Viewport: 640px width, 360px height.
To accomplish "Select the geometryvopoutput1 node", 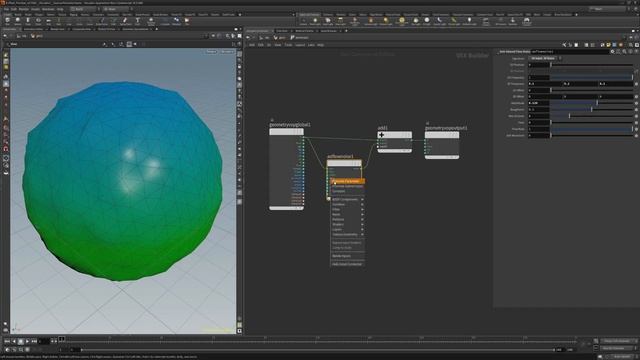I will click(442, 135).
